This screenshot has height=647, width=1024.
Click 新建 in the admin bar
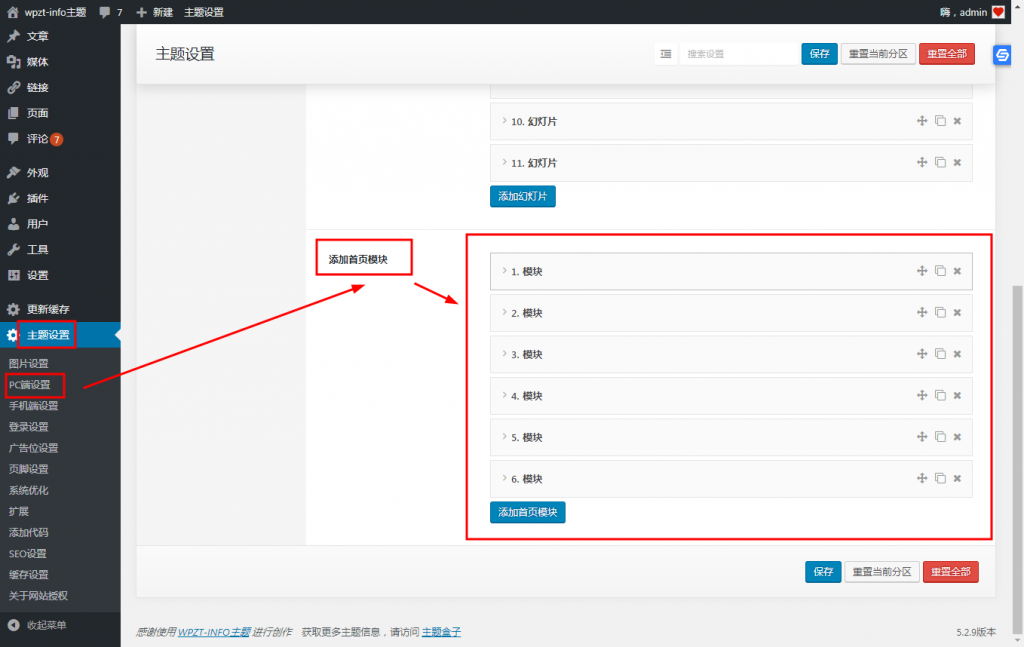click(x=155, y=12)
